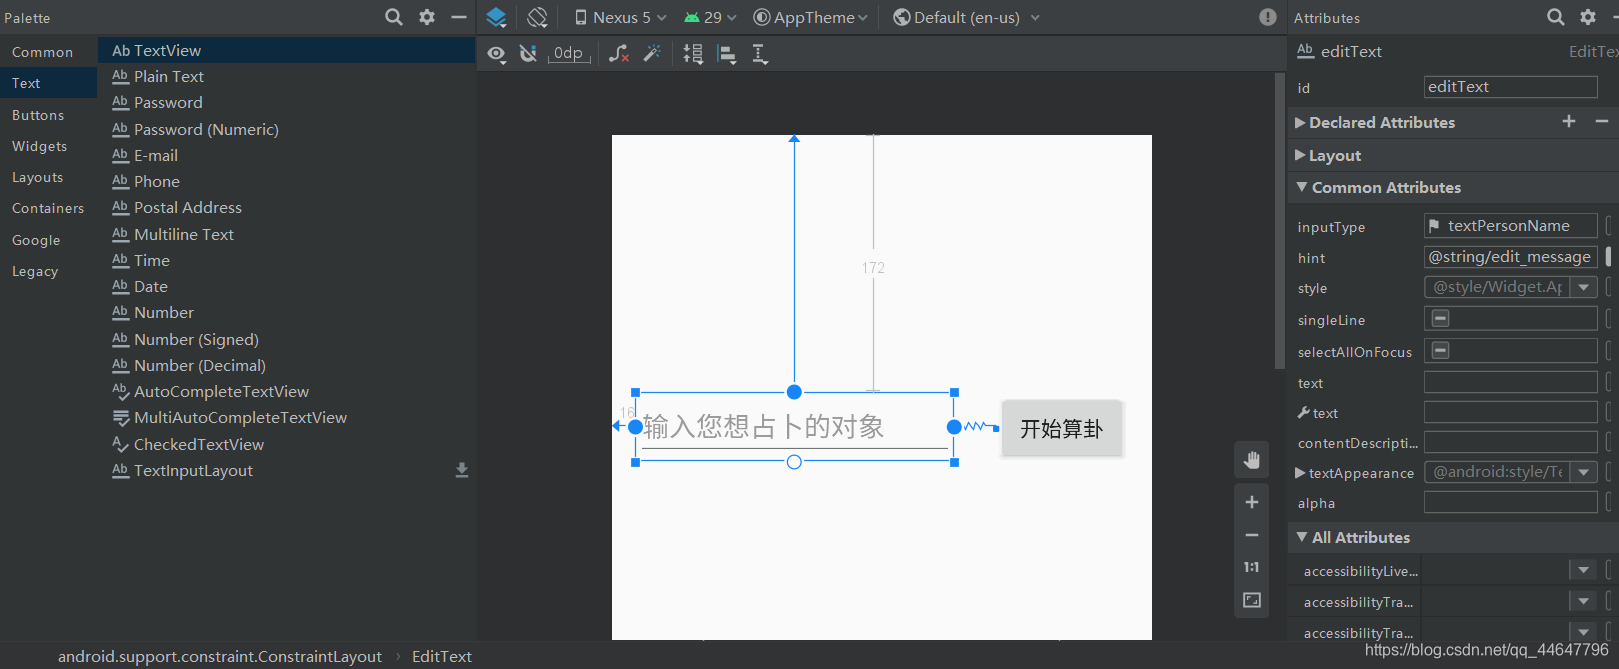
Task: Expand textAppearance attribute
Action: coord(1300,473)
